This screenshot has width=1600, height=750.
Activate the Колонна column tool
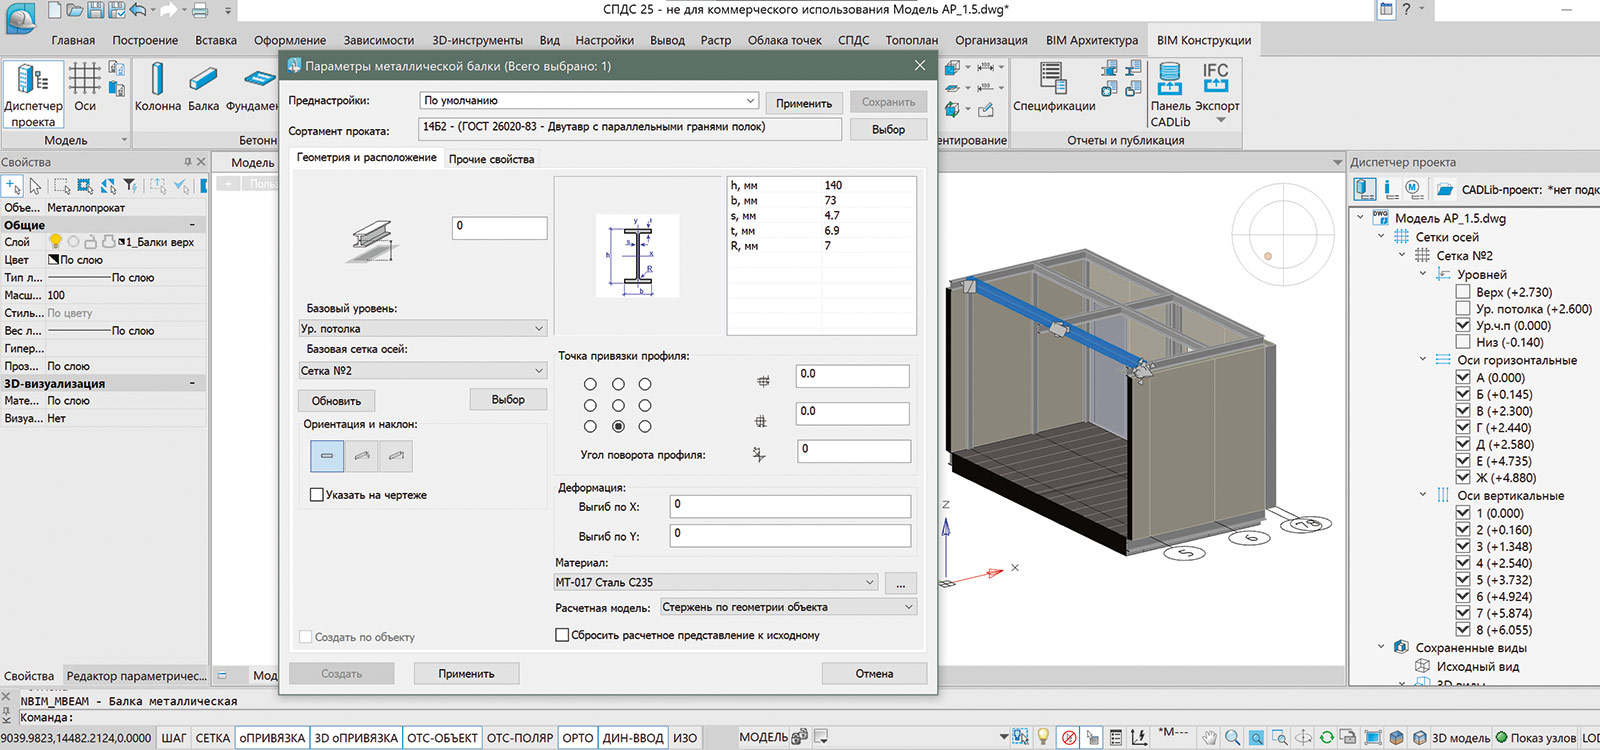tap(158, 88)
